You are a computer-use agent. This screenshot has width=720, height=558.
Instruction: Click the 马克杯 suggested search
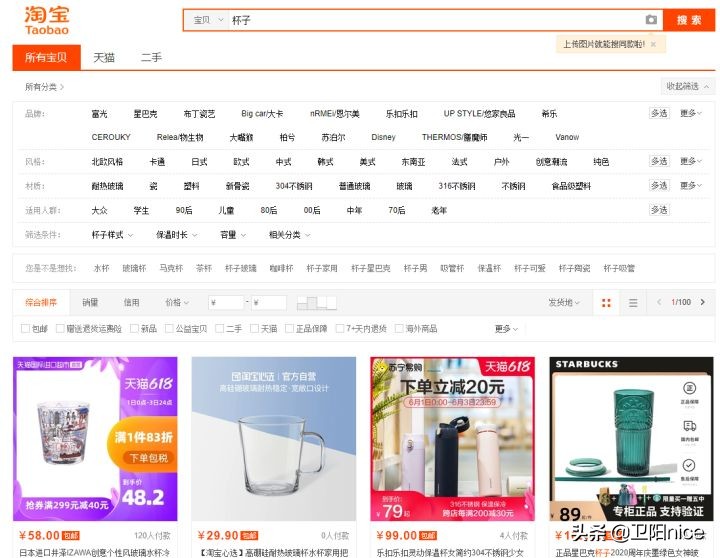(x=171, y=268)
